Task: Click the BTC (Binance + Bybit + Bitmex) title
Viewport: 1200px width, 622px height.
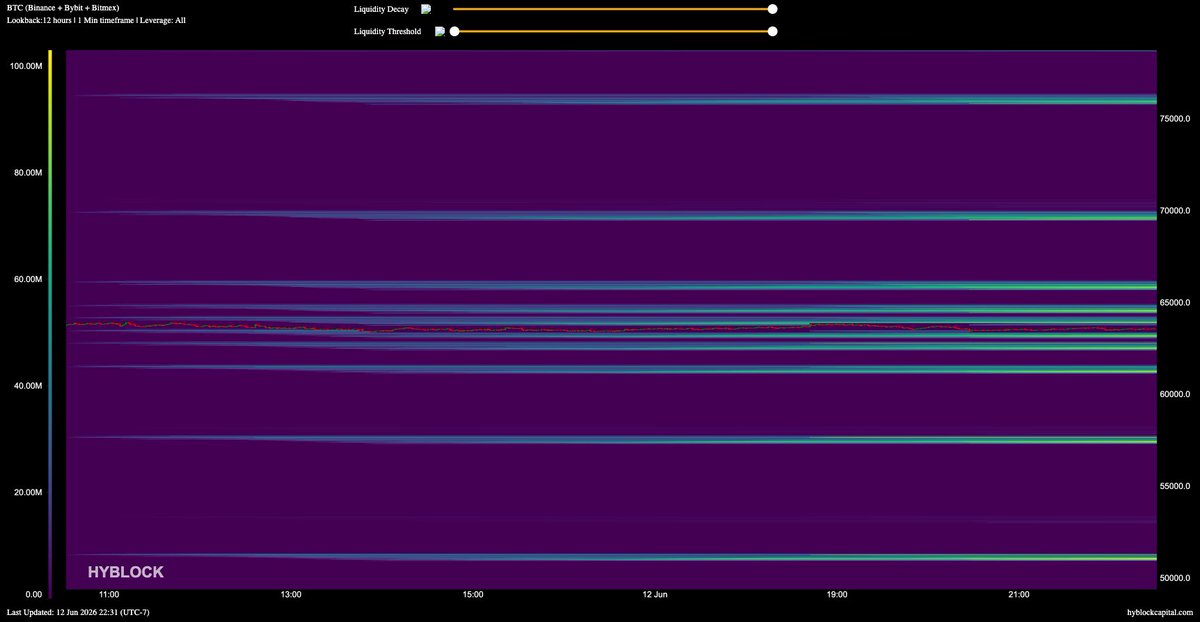Action: pyautogui.click(x=62, y=7)
